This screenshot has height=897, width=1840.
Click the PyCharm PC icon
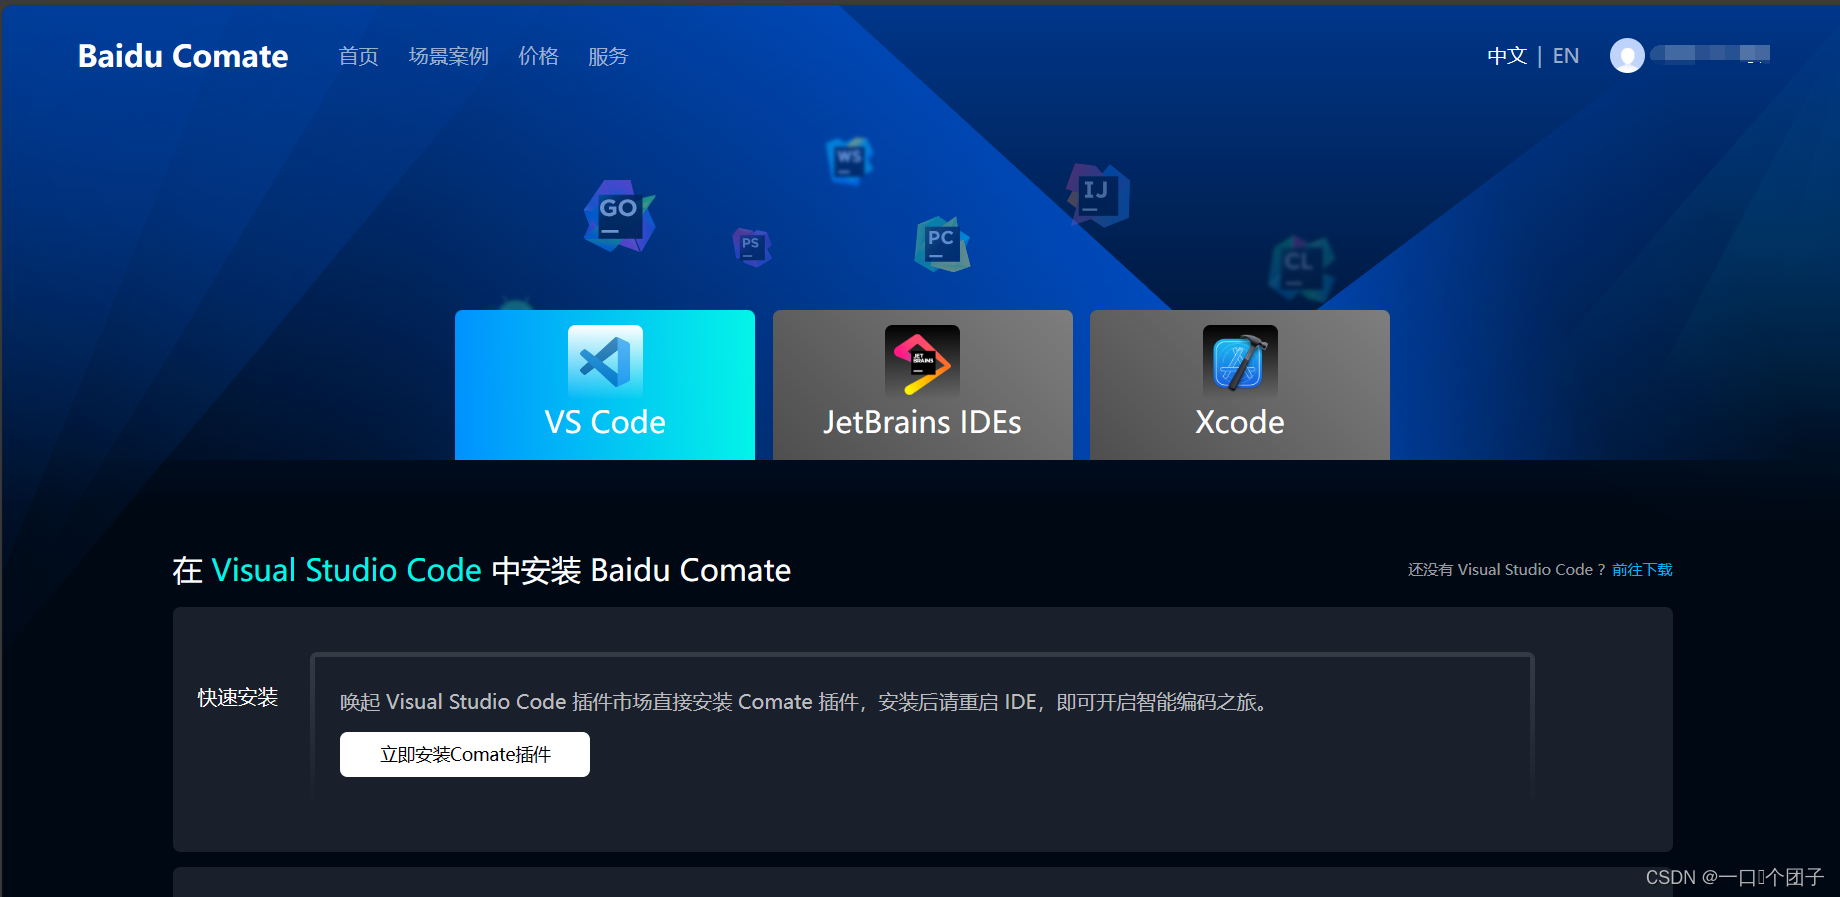click(x=942, y=244)
